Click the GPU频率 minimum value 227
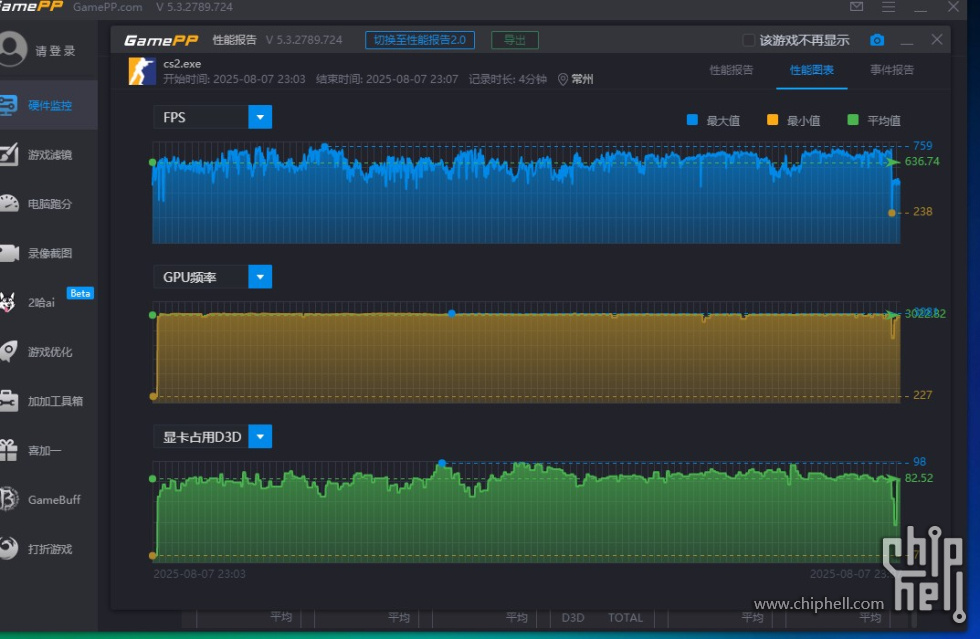The width and height of the screenshot is (980, 639). pyautogui.click(x=922, y=395)
